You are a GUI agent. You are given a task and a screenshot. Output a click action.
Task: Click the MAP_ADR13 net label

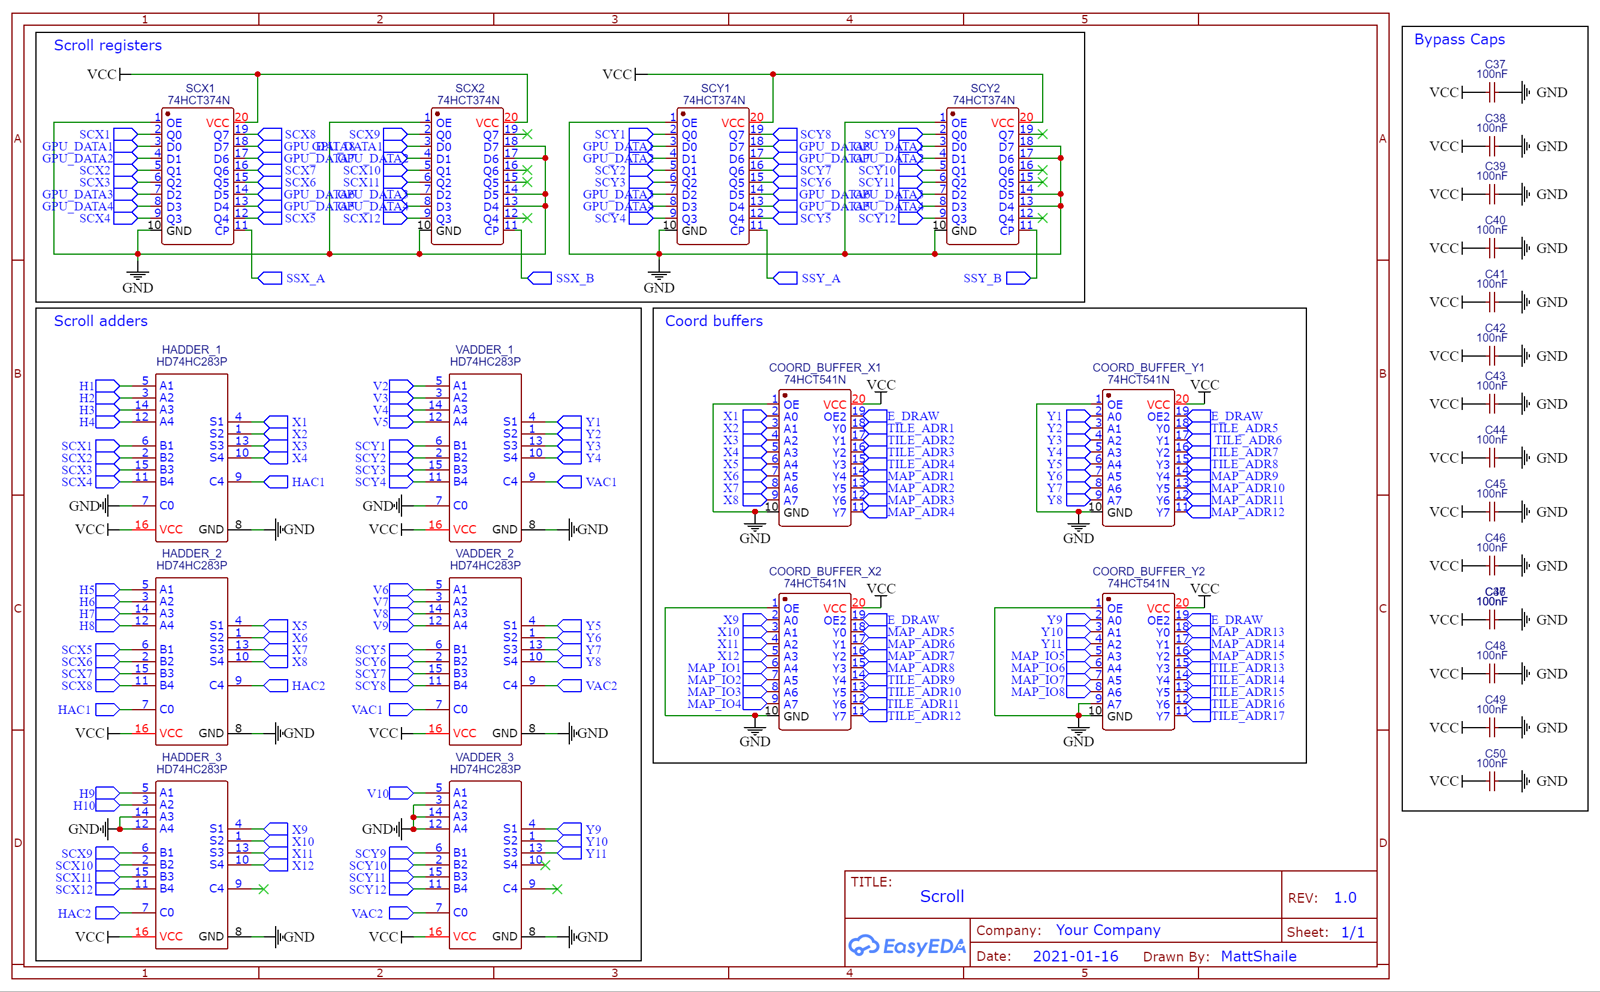point(1248,632)
